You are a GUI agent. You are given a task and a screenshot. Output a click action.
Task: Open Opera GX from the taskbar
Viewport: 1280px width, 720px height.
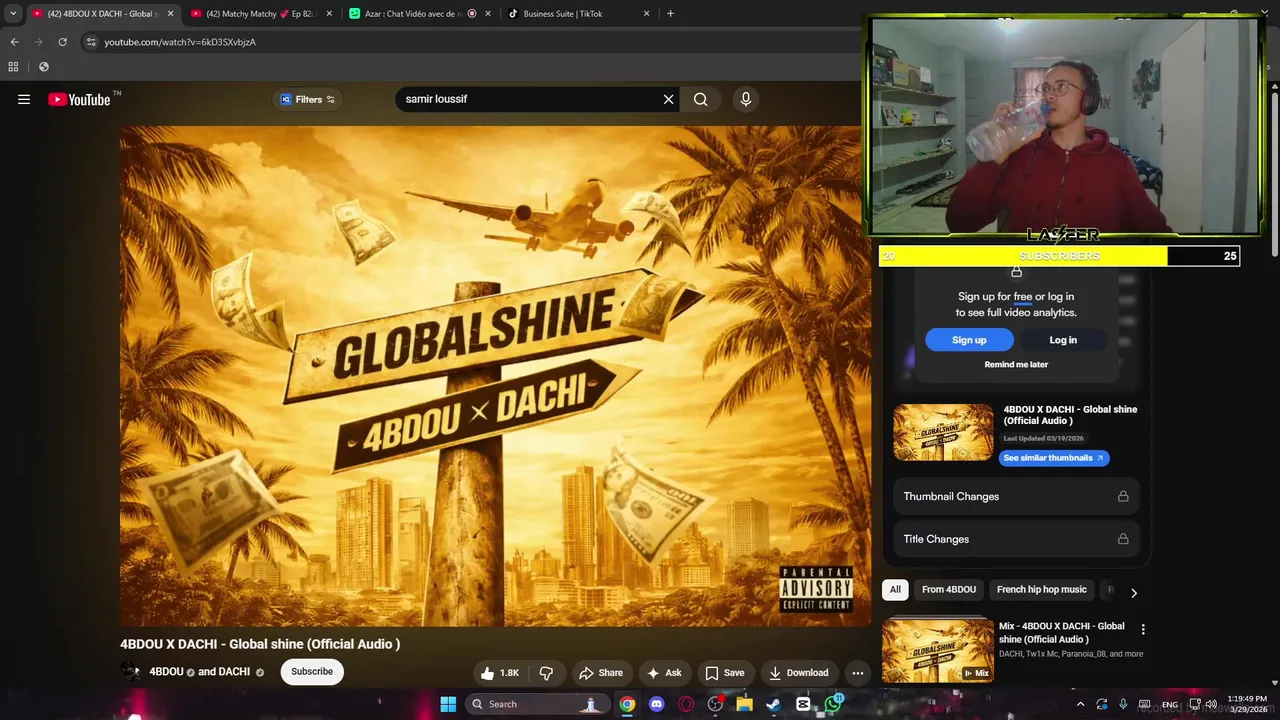click(x=686, y=704)
